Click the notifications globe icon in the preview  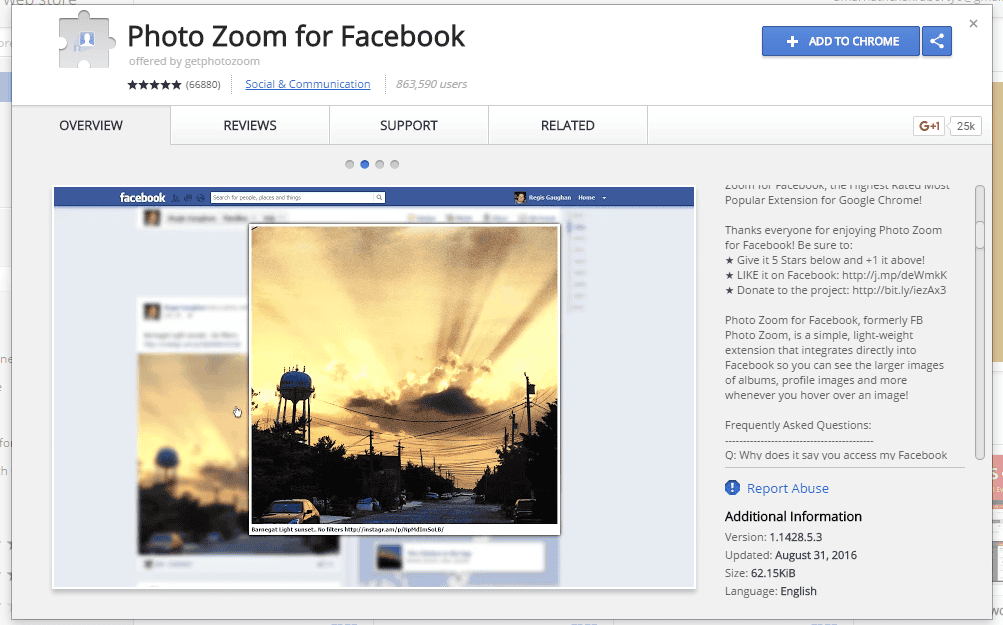[x=200, y=197]
